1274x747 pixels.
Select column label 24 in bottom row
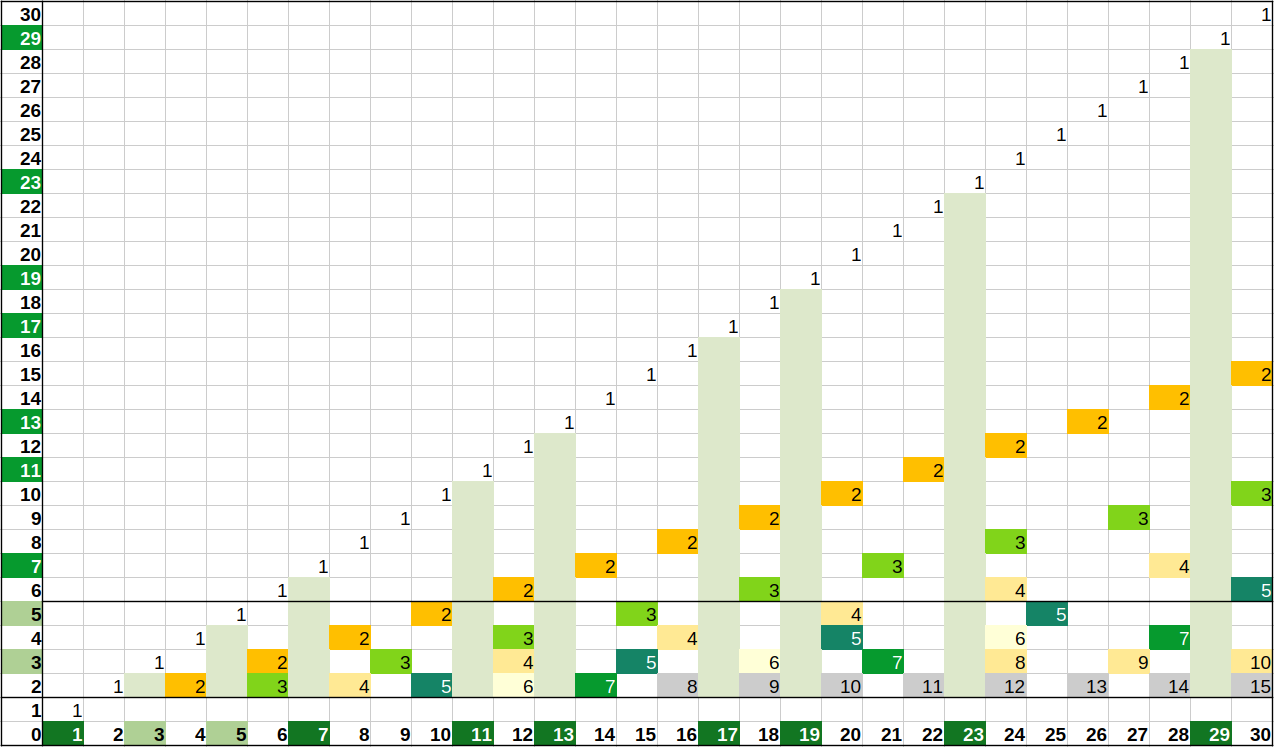(1006, 734)
